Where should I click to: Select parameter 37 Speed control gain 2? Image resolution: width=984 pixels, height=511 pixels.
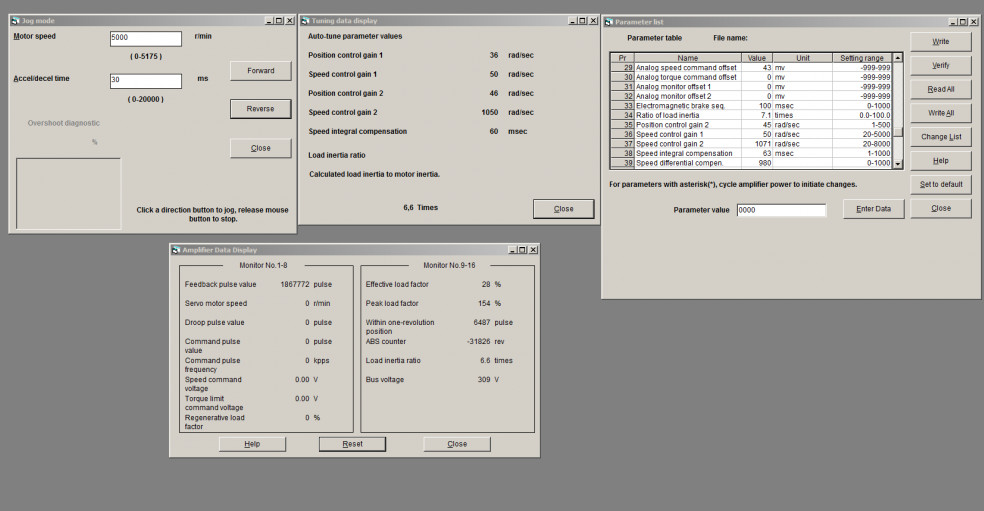click(751, 144)
